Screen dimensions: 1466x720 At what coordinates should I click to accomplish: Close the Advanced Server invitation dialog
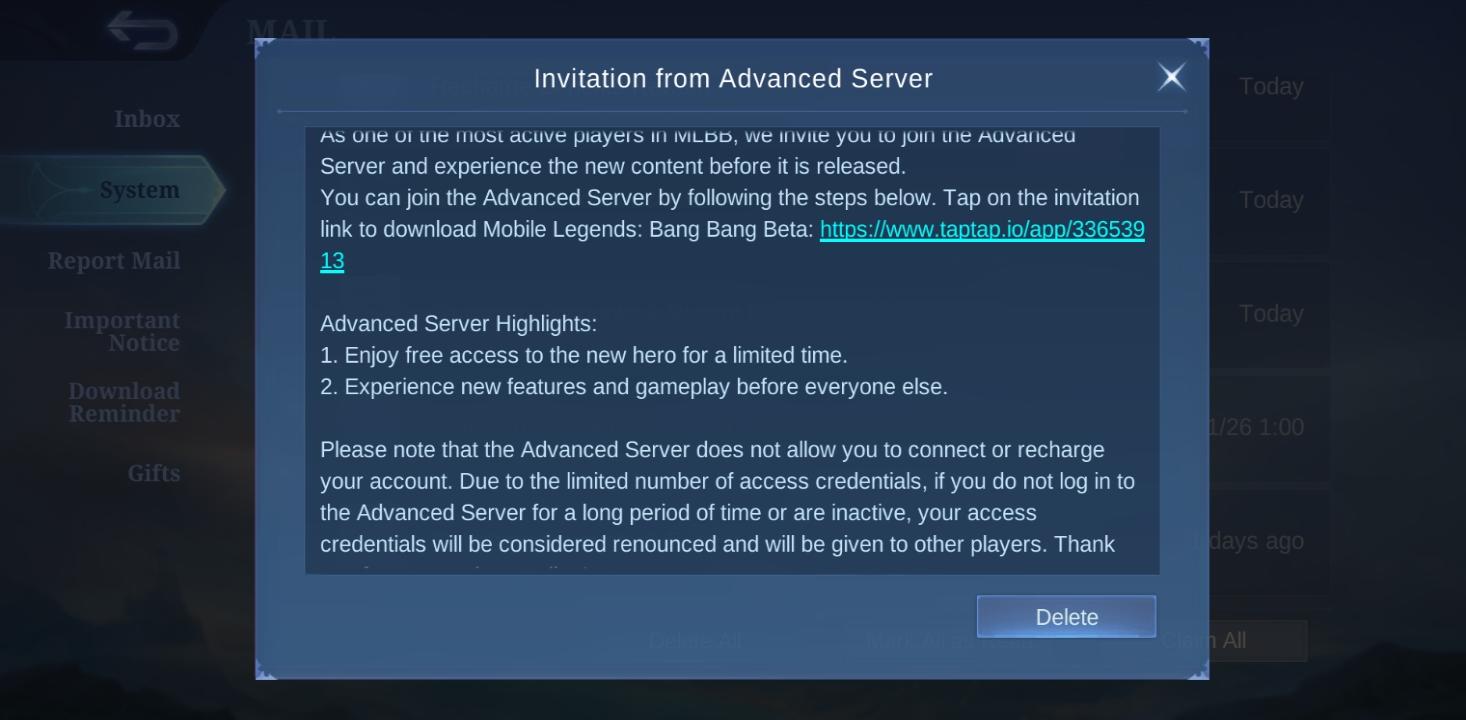pyautogui.click(x=1171, y=77)
